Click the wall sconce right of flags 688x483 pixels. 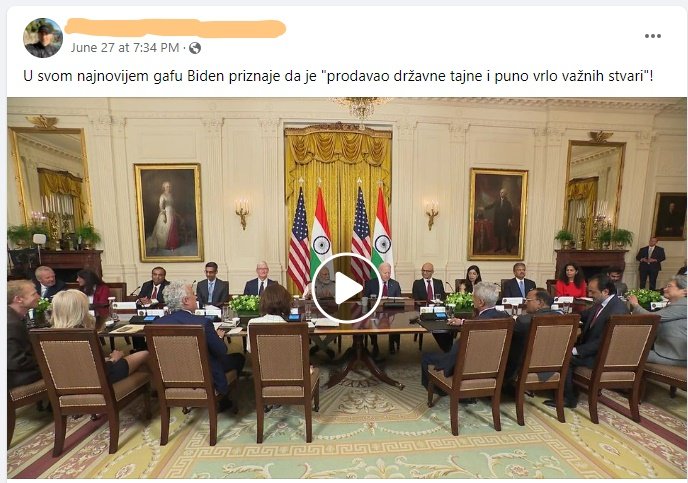click(x=432, y=215)
